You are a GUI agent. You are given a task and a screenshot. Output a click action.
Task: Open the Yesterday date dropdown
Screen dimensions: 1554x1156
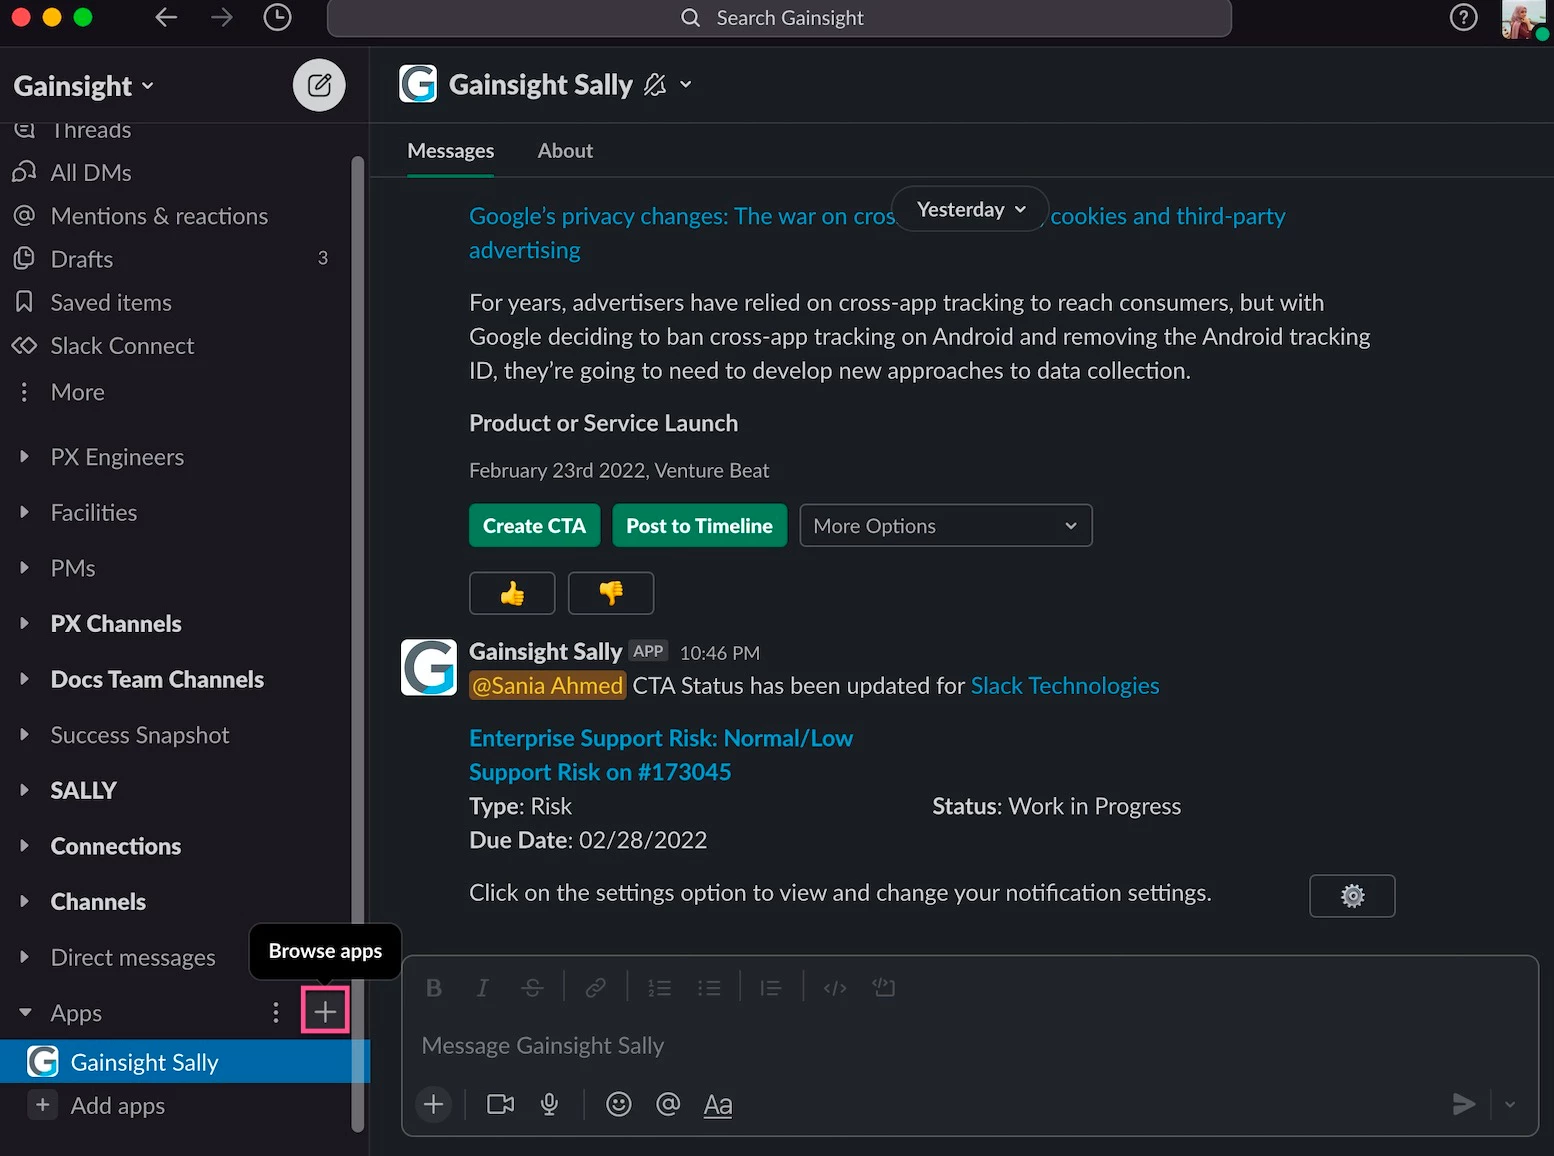click(970, 209)
